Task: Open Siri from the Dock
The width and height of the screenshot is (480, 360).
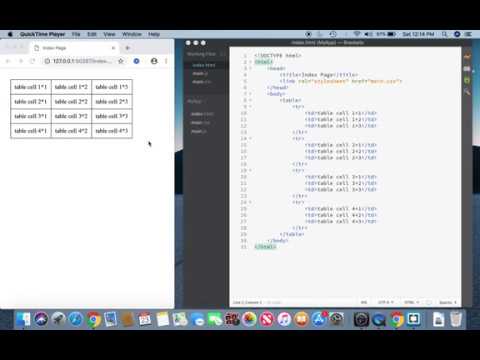Action: (x=41, y=319)
